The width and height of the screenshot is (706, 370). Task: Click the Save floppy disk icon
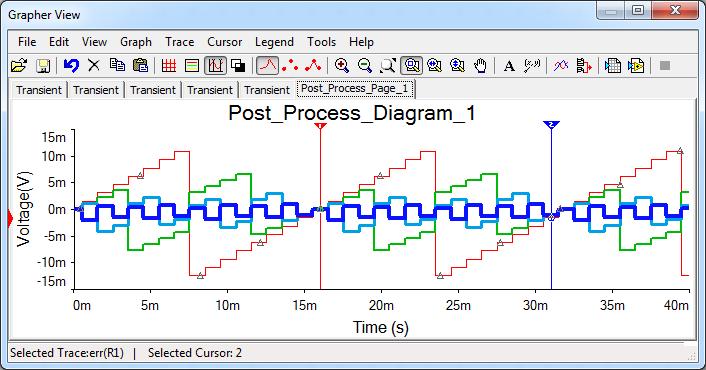click(x=43, y=66)
